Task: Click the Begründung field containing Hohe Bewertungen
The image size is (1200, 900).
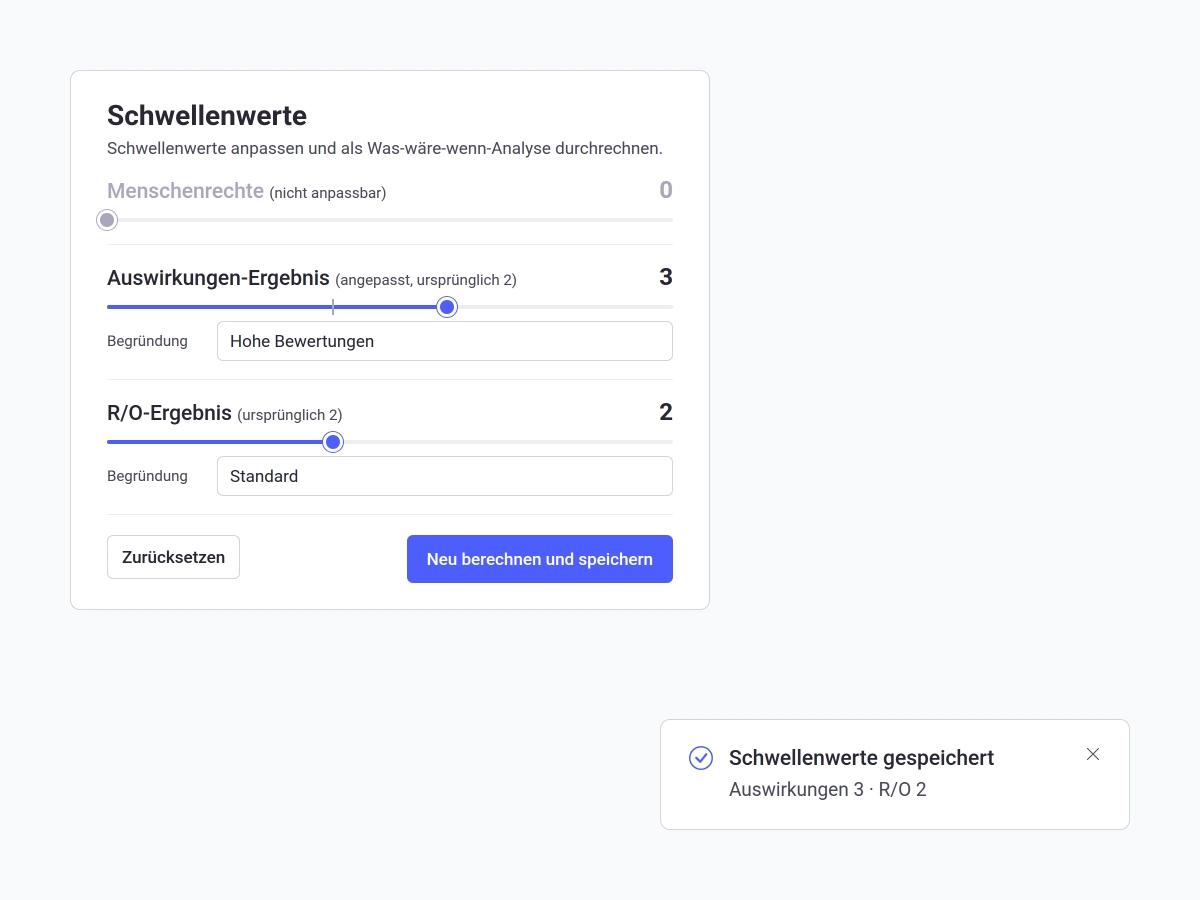Action: click(x=445, y=341)
